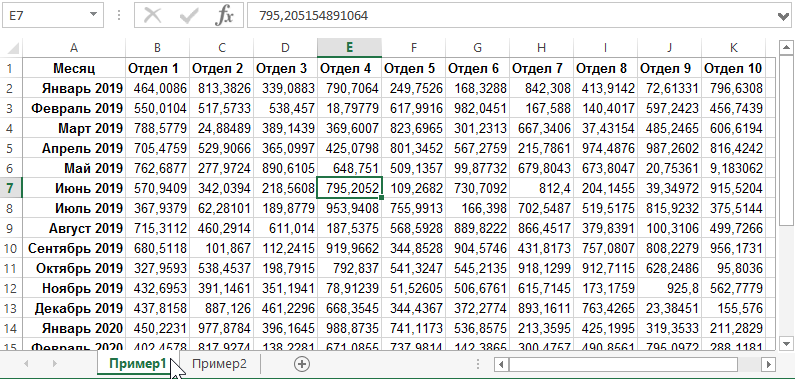The image size is (795, 379).
Task: Click the horizontal scrollbar track
Action: pos(750,364)
